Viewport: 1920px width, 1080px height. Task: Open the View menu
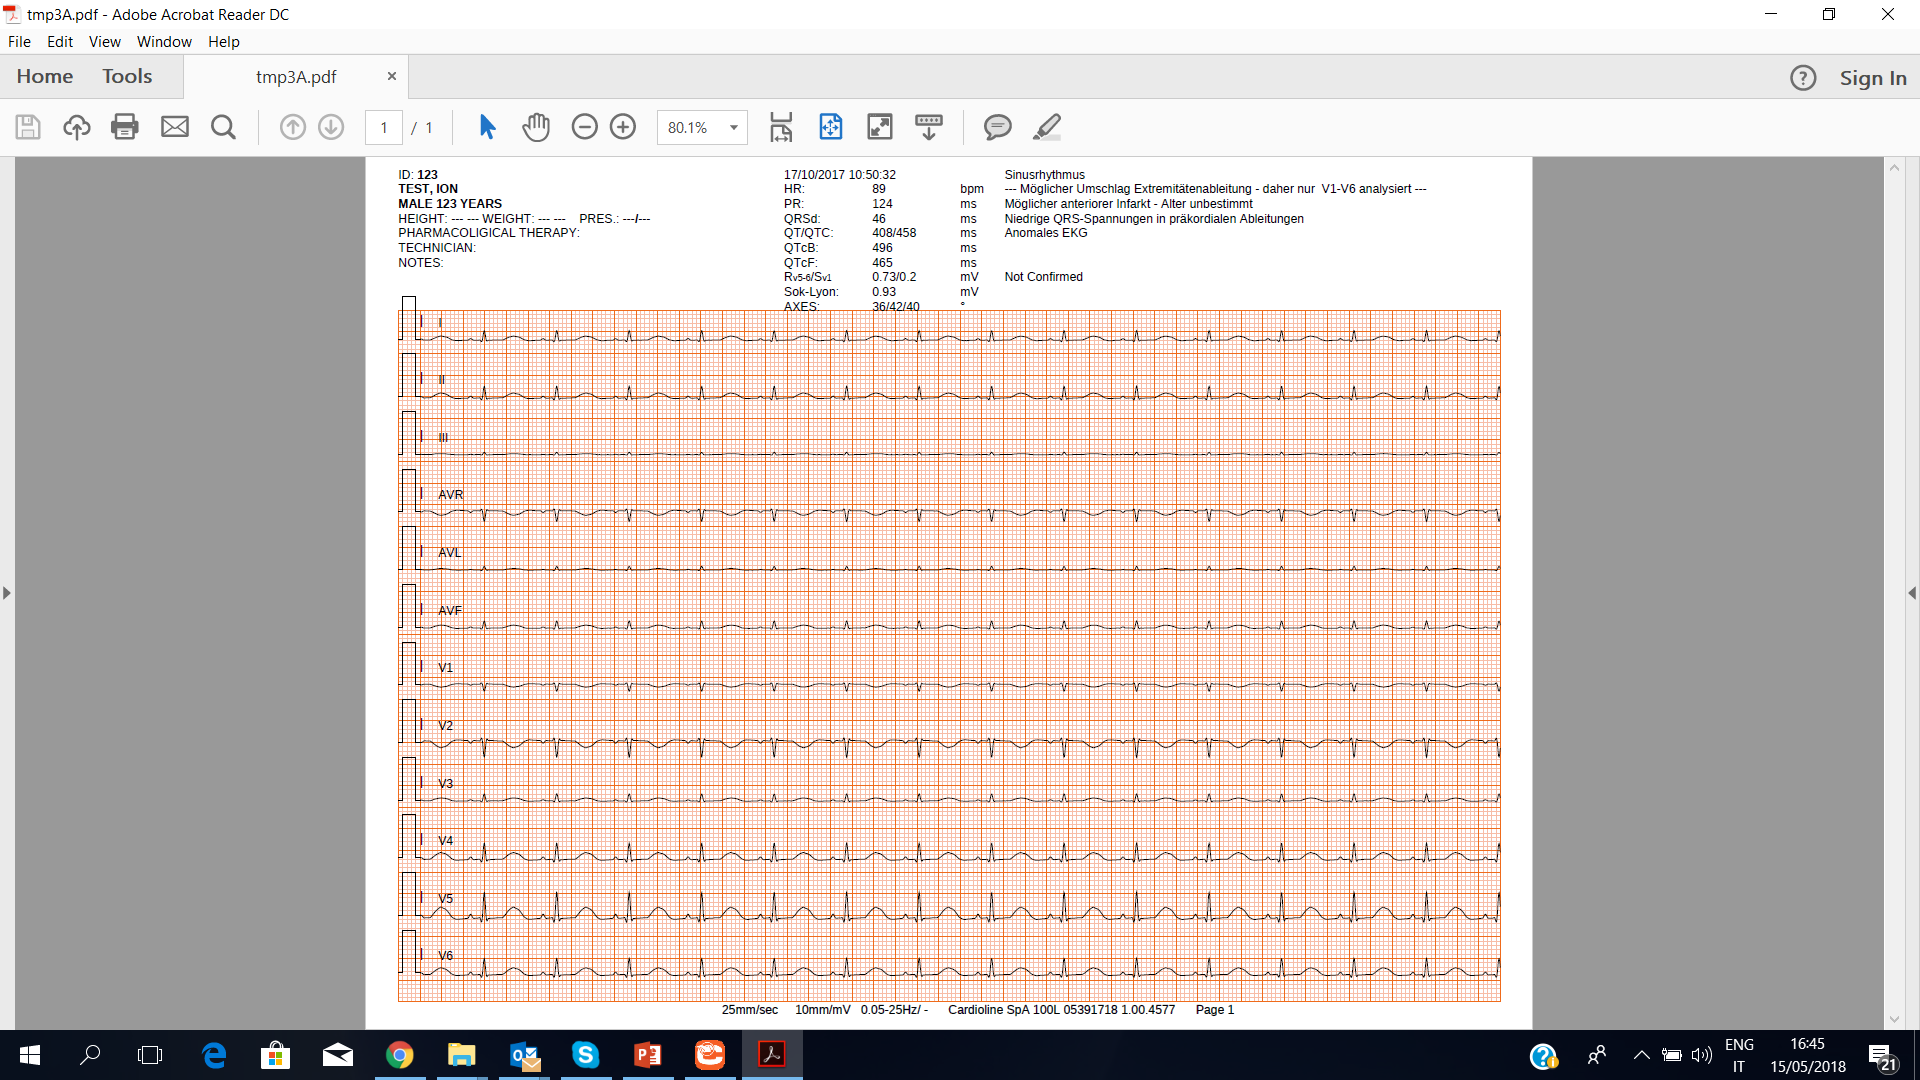tap(104, 42)
